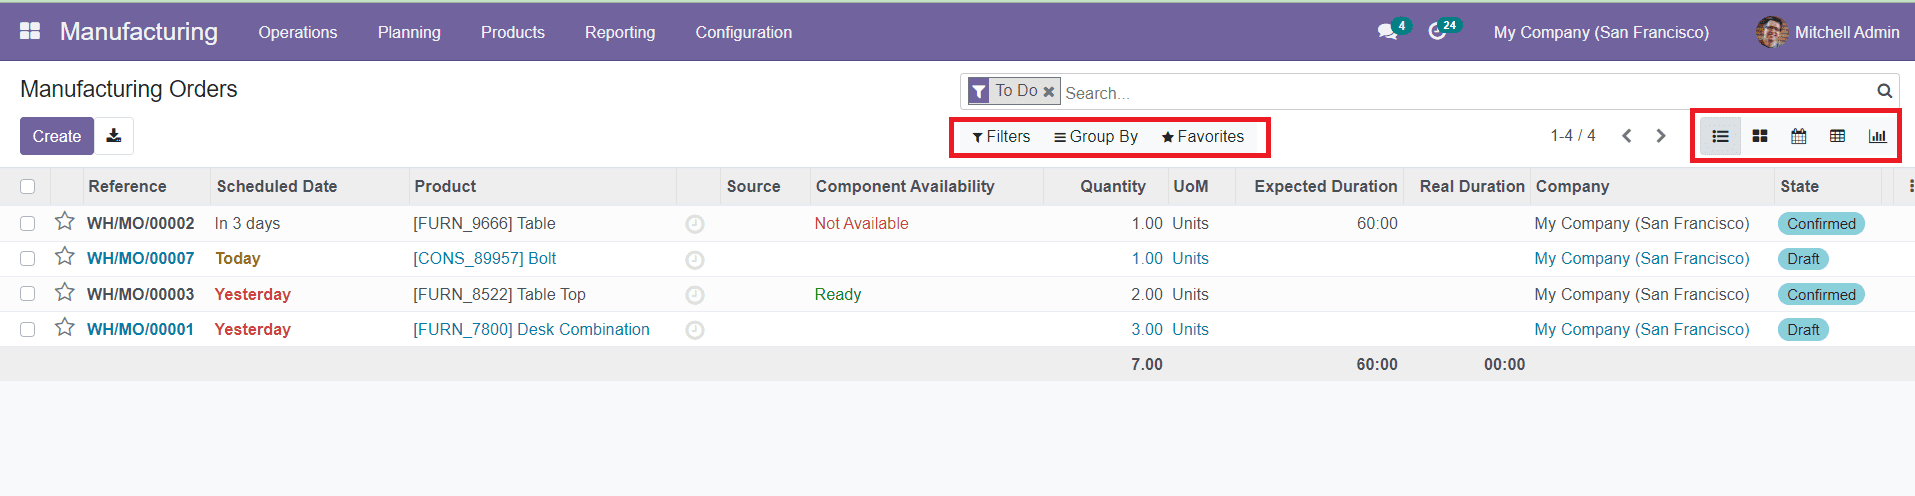Open the Planning menu
This screenshot has height=496, width=1915.
tap(409, 32)
